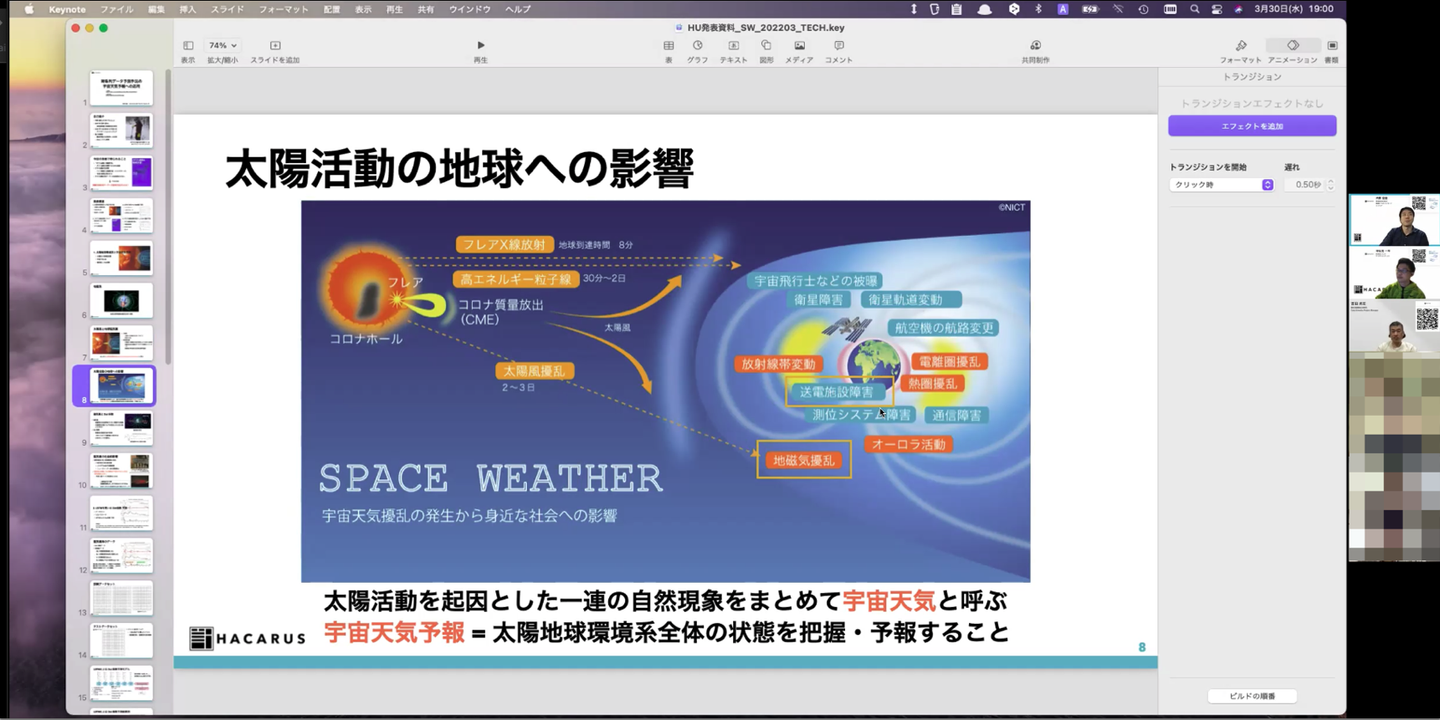Open the ファイル (File) menu
This screenshot has width=1440, height=720.
coord(117,9)
